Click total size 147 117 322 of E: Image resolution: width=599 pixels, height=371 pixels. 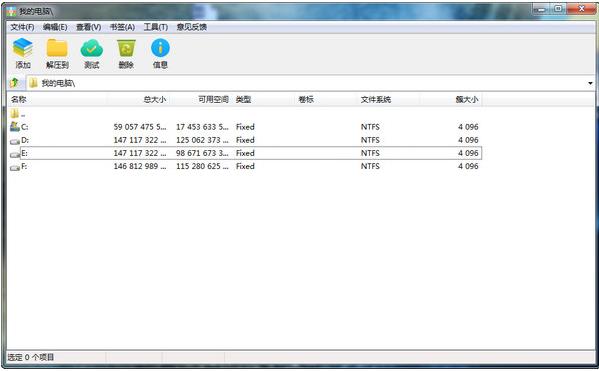coord(140,153)
